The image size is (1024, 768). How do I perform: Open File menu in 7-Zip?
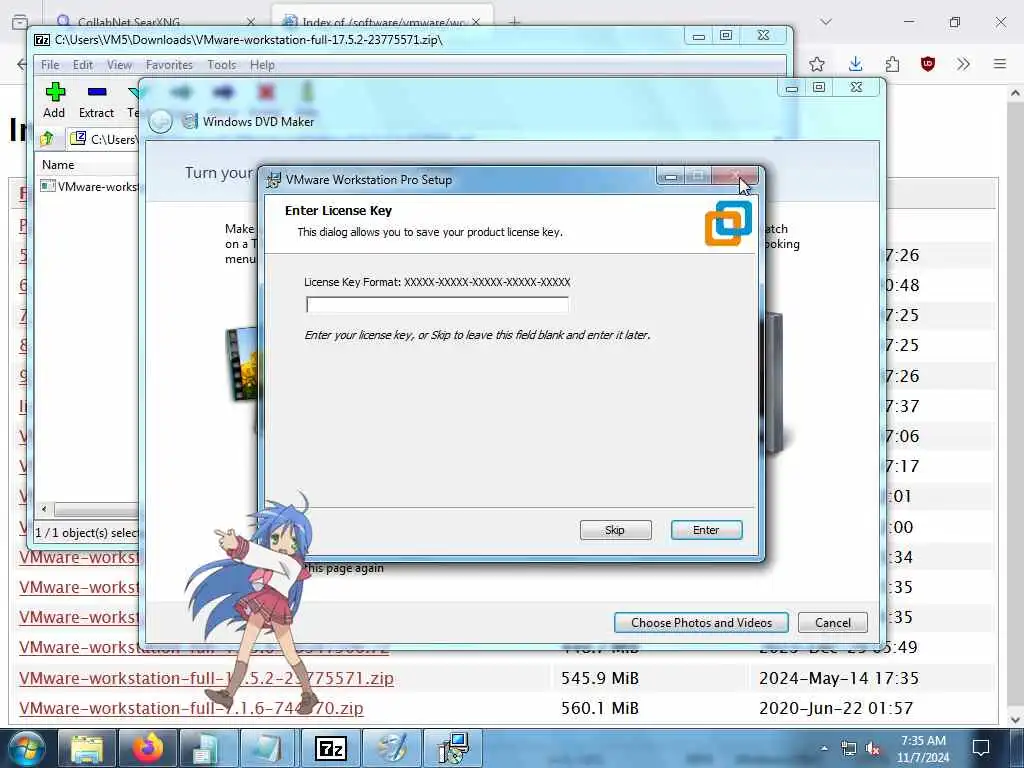(50, 65)
